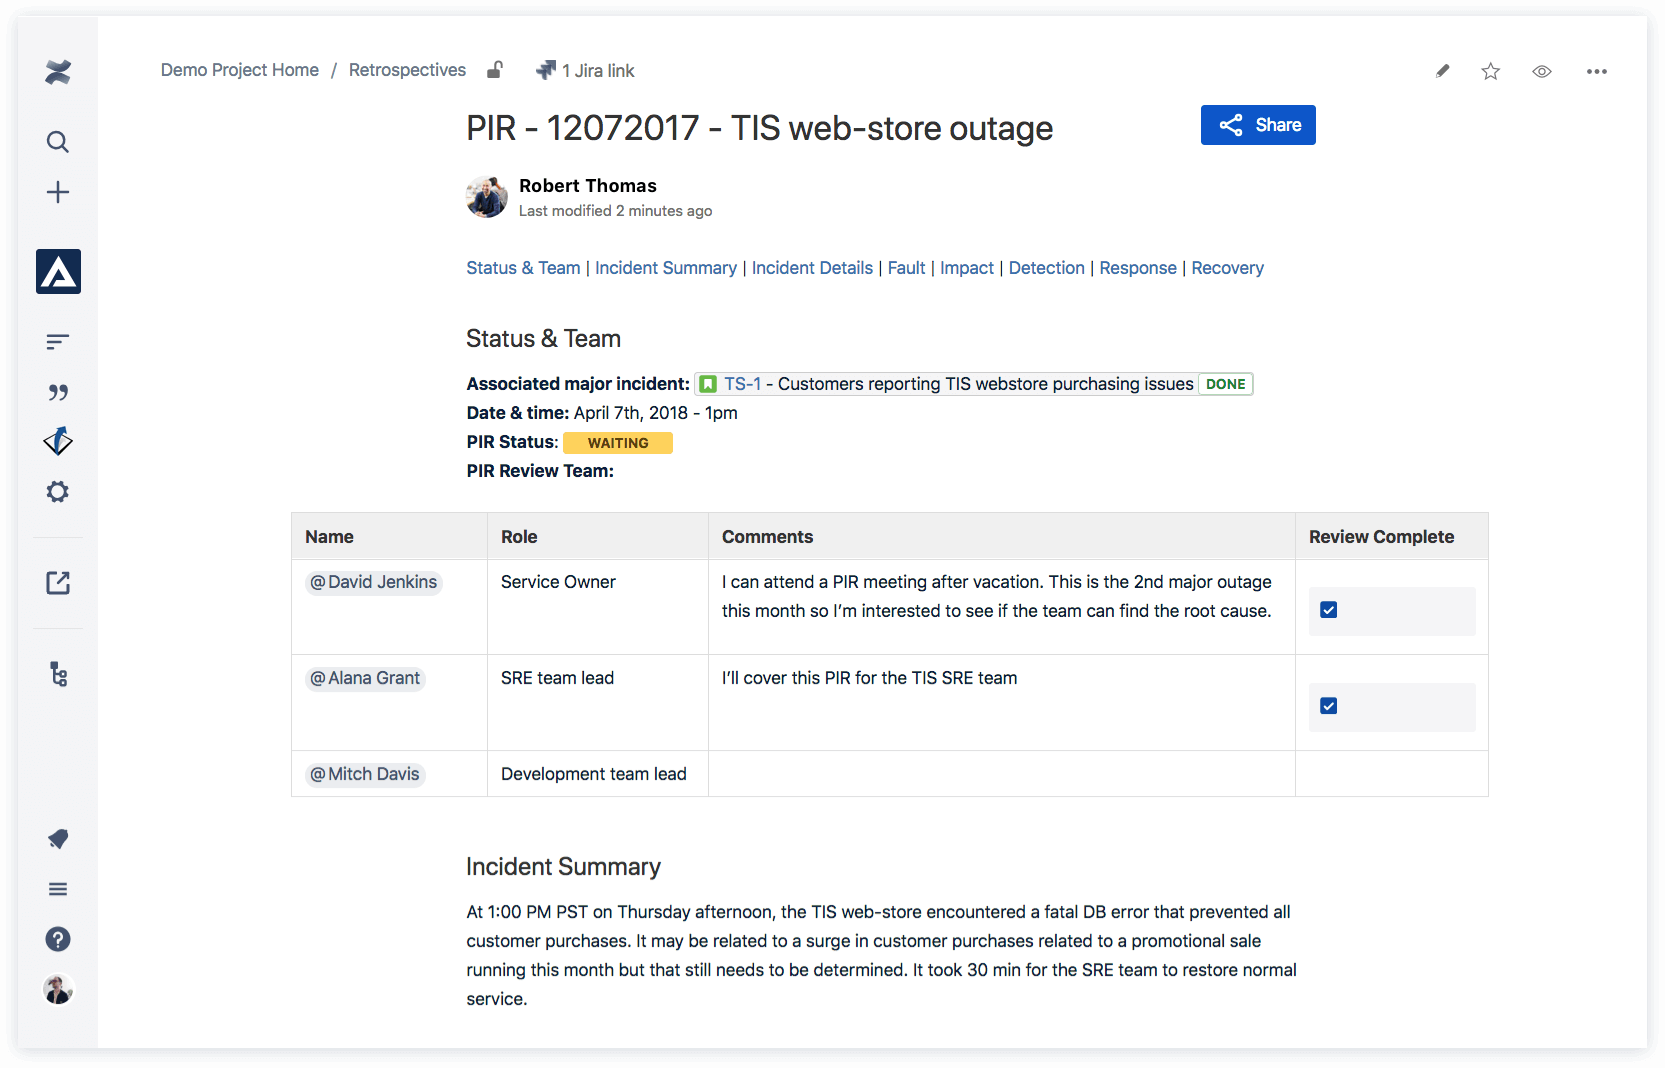Star this page as a favorite
The height and width of the screenshot is (1068, 1665).
point(1490,71)
